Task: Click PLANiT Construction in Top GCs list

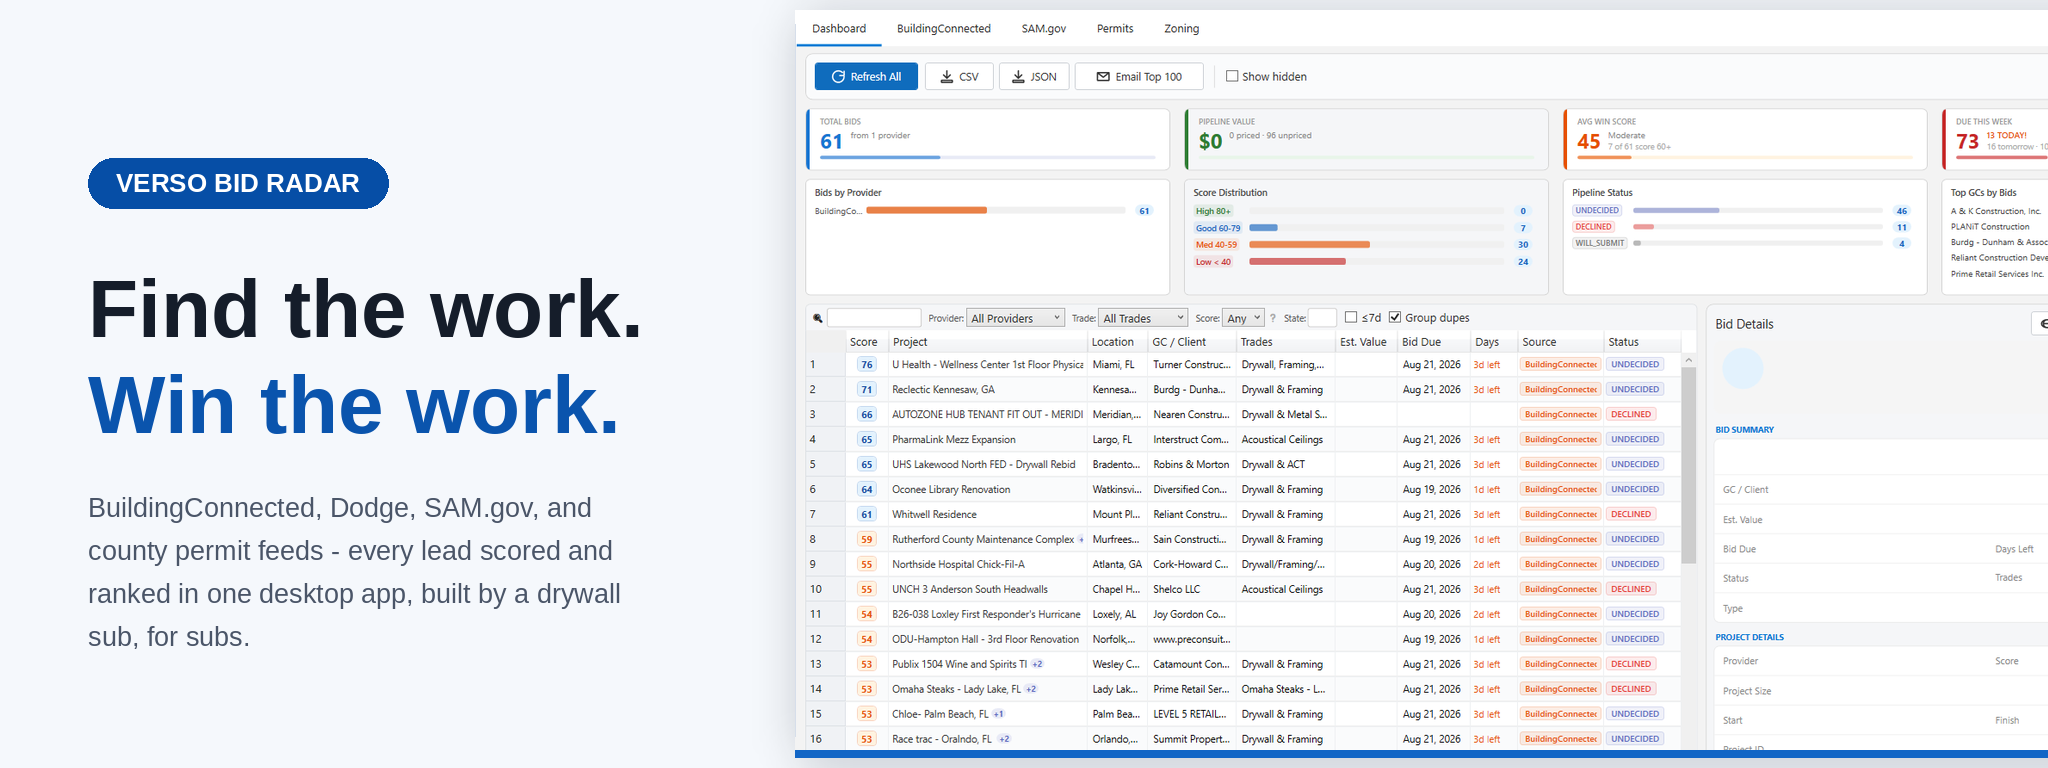Action: 1990,227
